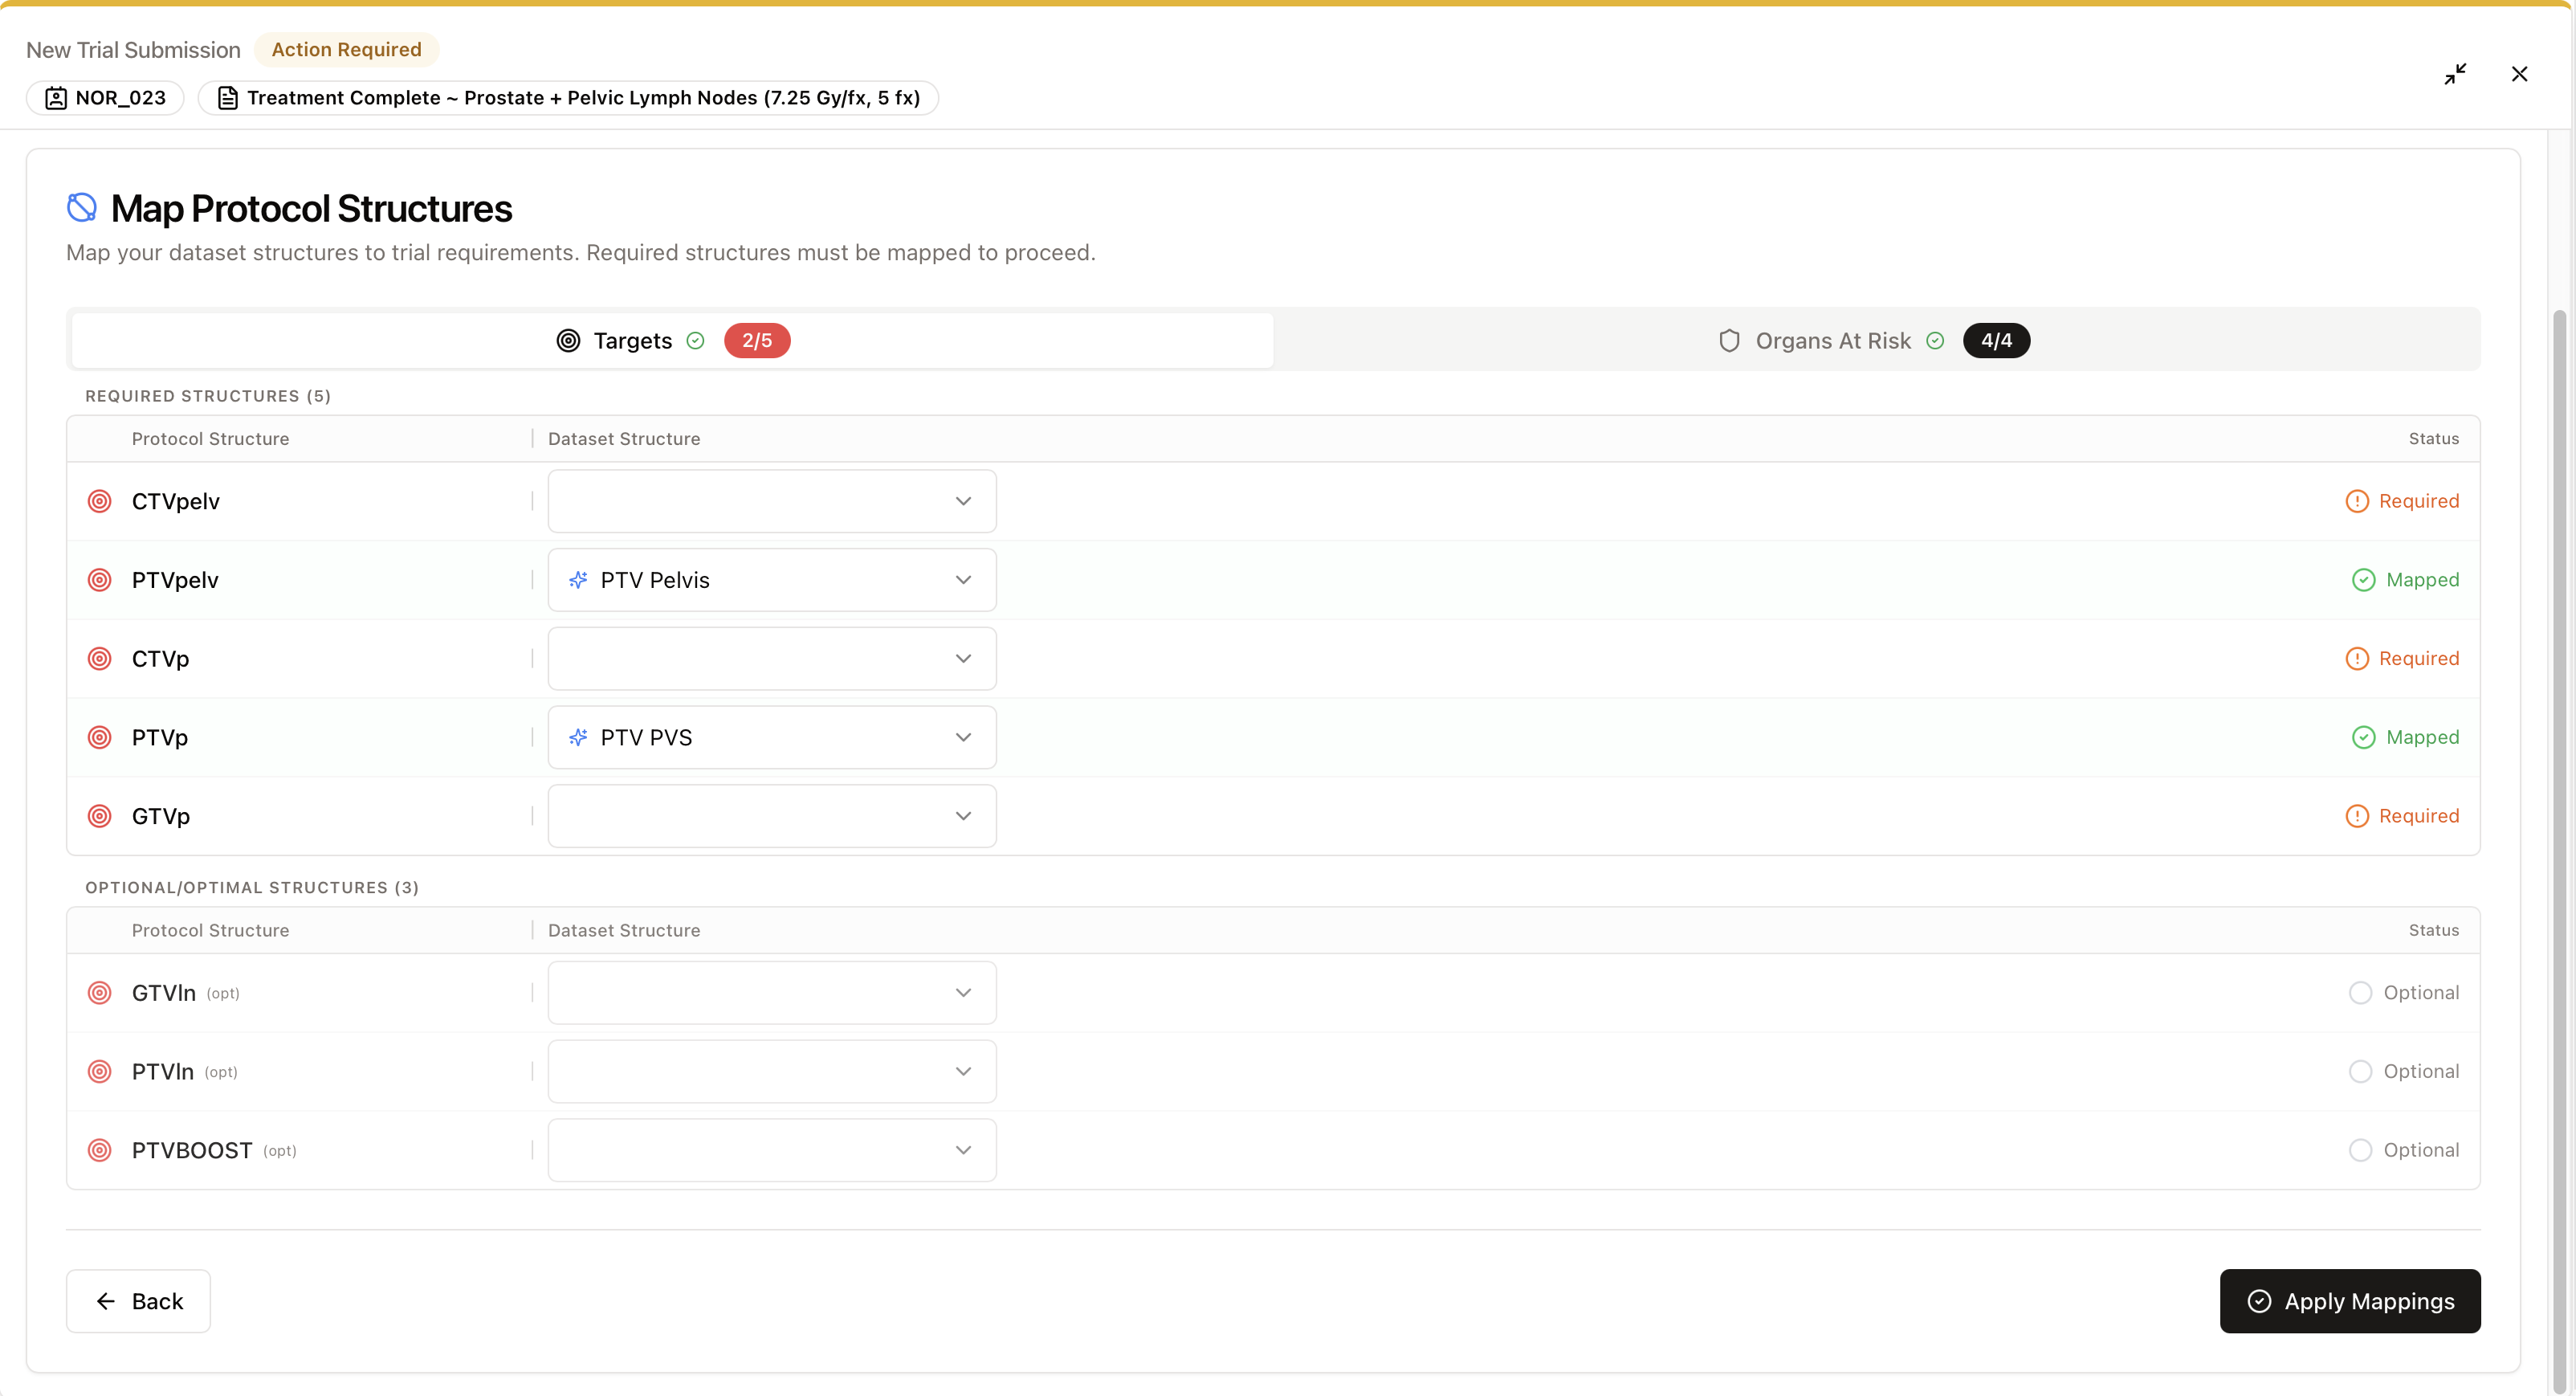Image resolution: width=2576 pixels, height=1396 pixels.
Task: Click the 2/5 targets count badge
Action: click(757, 340)
